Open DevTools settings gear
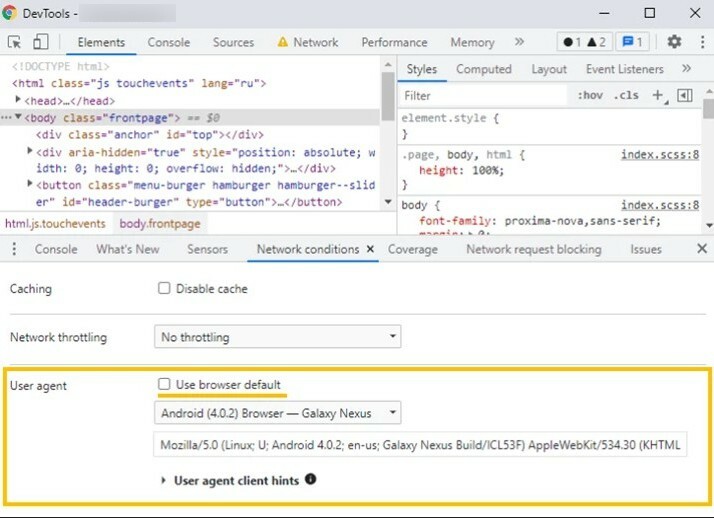The width and height of the screenshot is (714, 518). 674,42
